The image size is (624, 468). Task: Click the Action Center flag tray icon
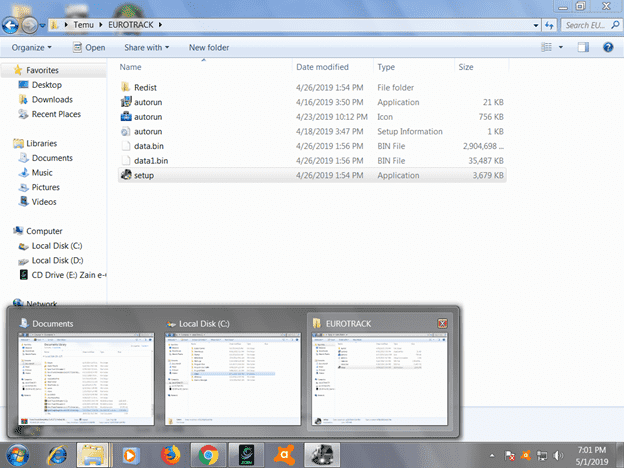pyautogui.click(x=509, y=456)
